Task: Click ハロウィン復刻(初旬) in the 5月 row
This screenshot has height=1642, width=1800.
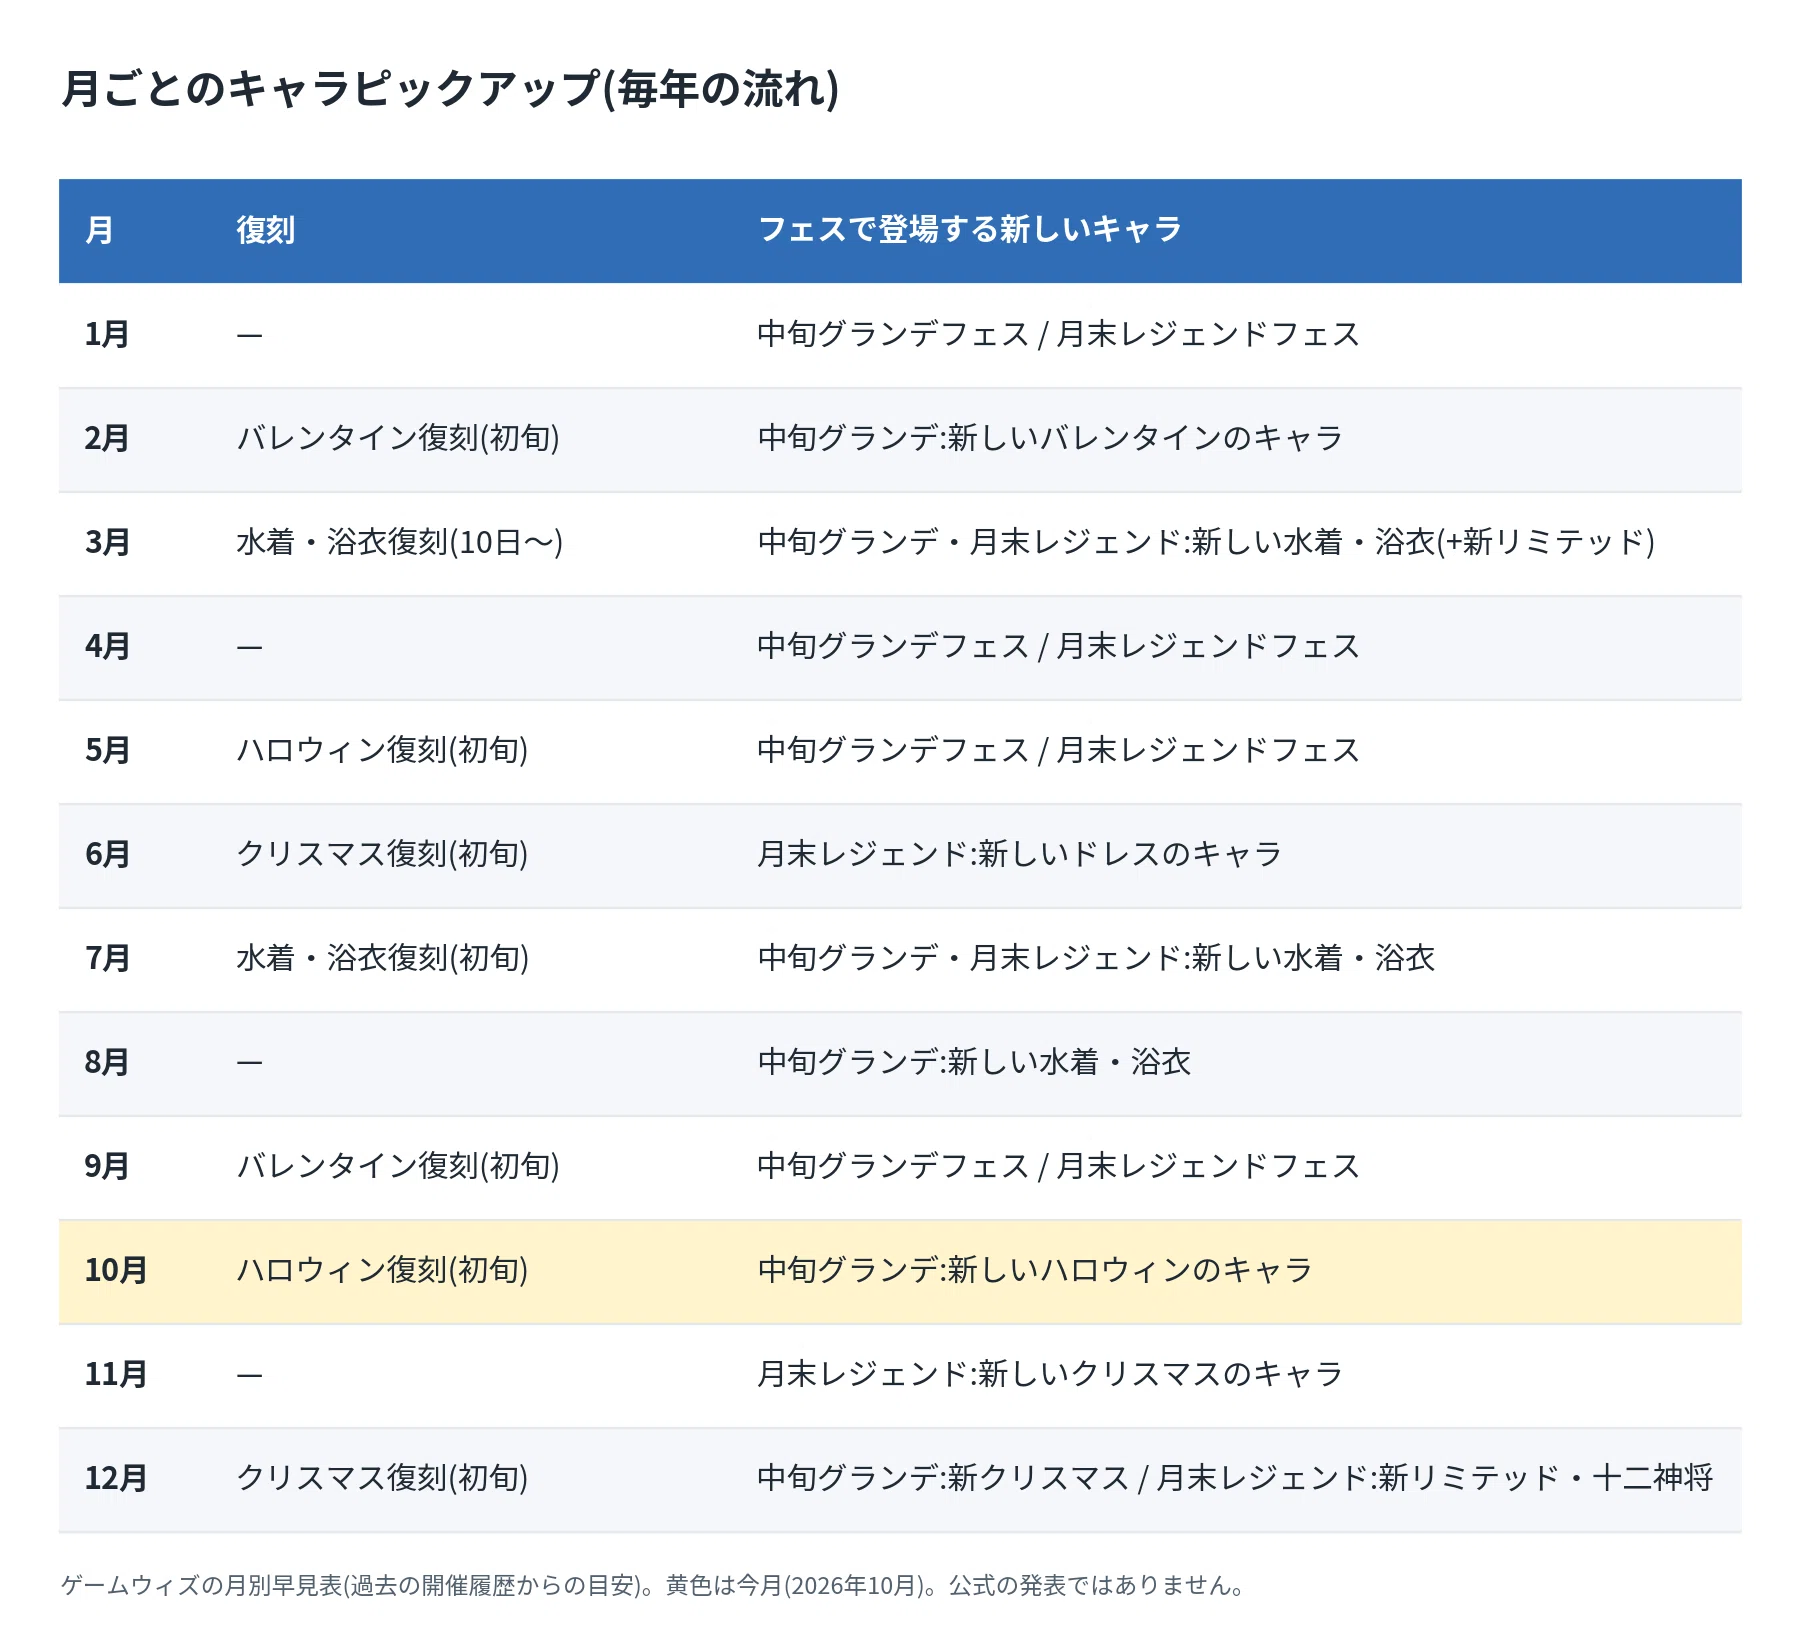Action: (x=382, y=750)
